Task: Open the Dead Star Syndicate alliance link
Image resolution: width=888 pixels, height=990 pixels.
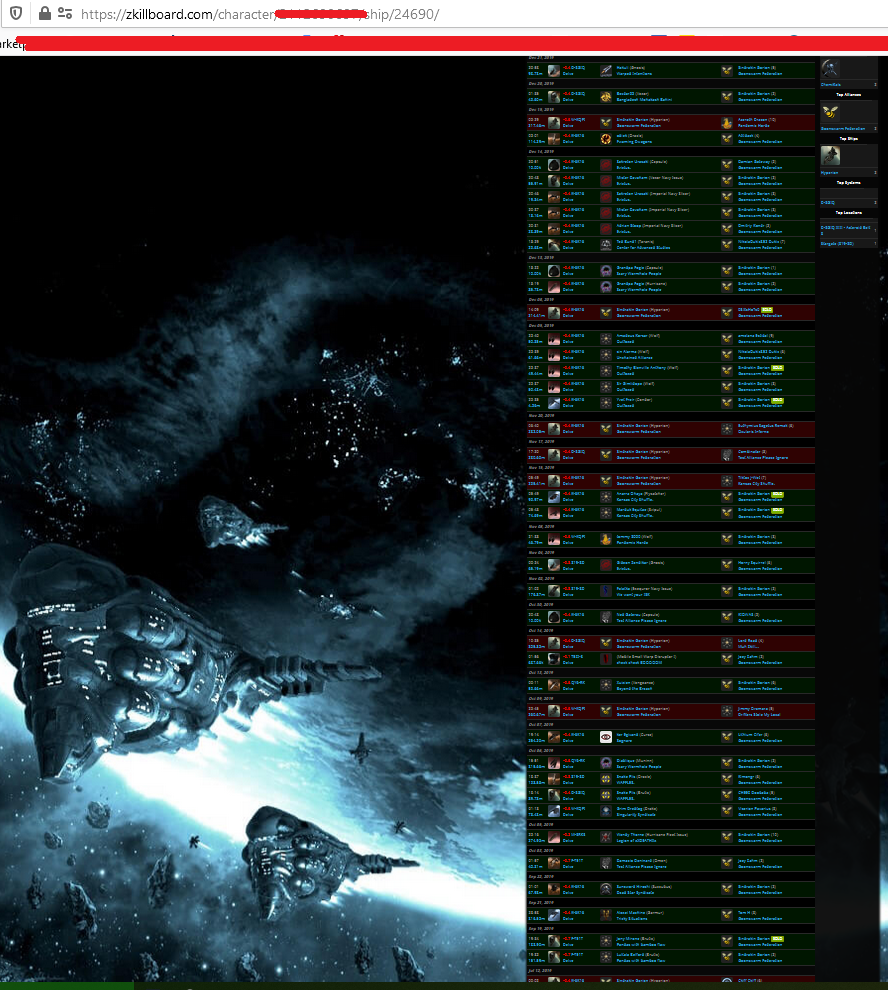Action: pos(635,893)
